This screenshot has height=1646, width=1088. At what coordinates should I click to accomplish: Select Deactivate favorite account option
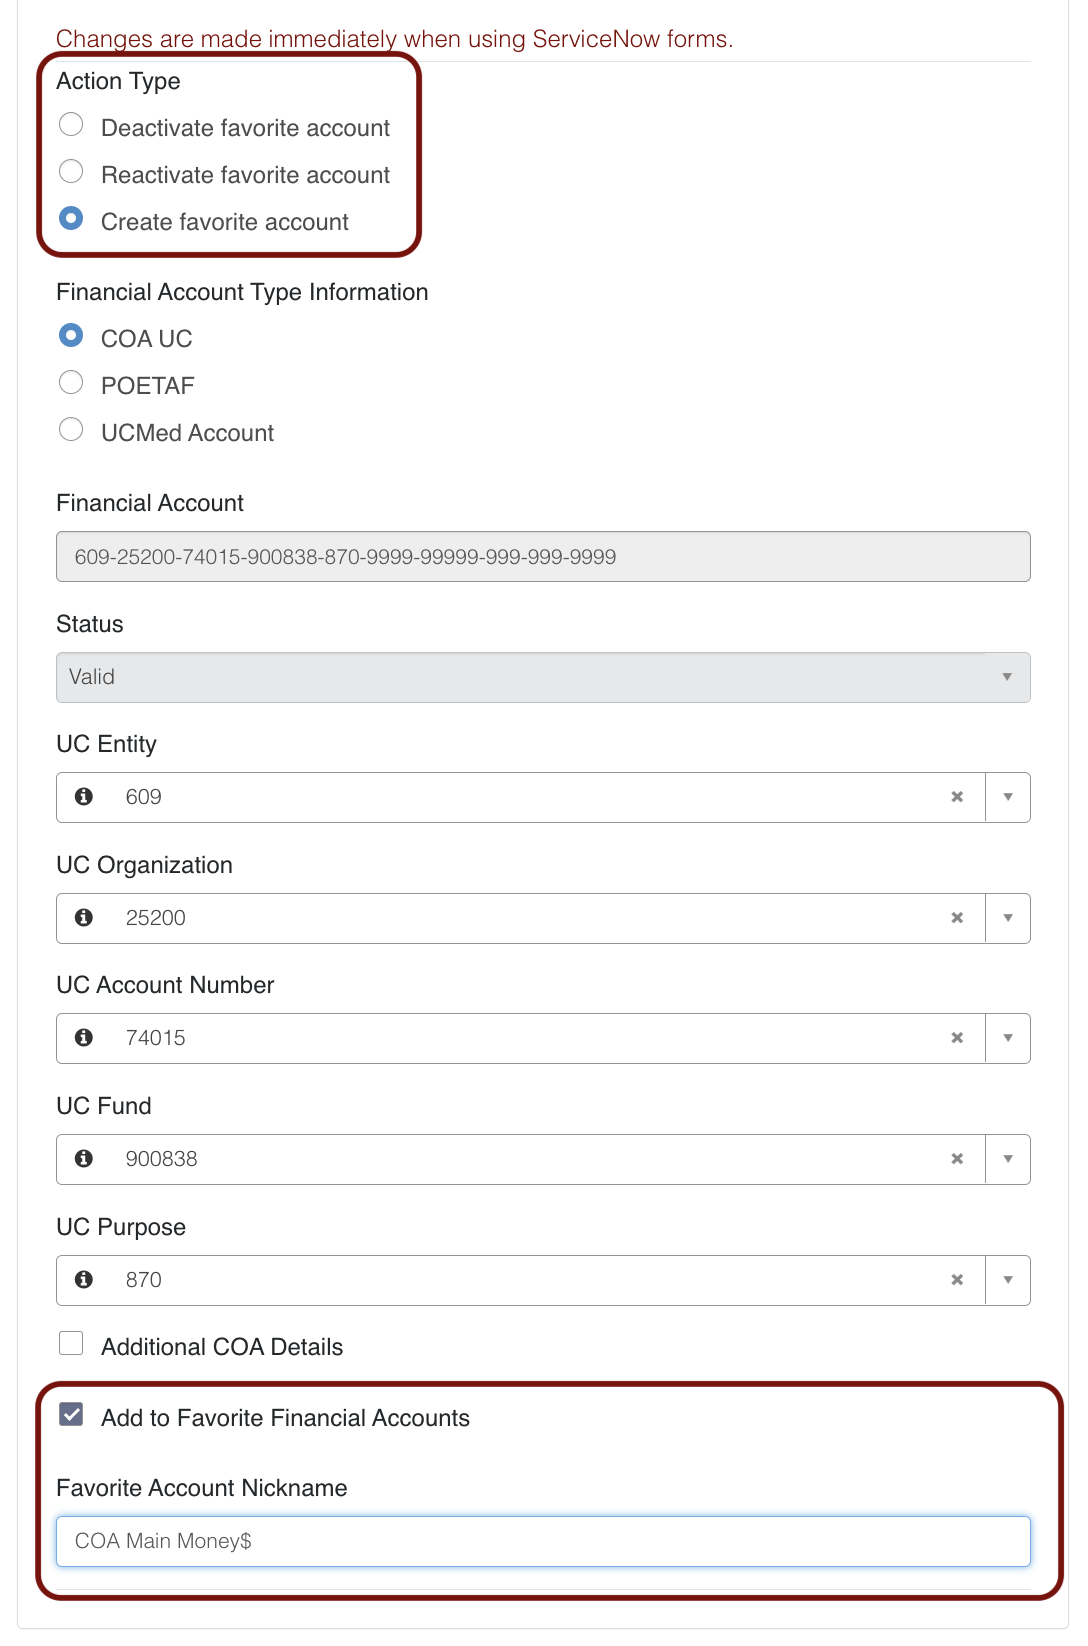click(71, 125)
